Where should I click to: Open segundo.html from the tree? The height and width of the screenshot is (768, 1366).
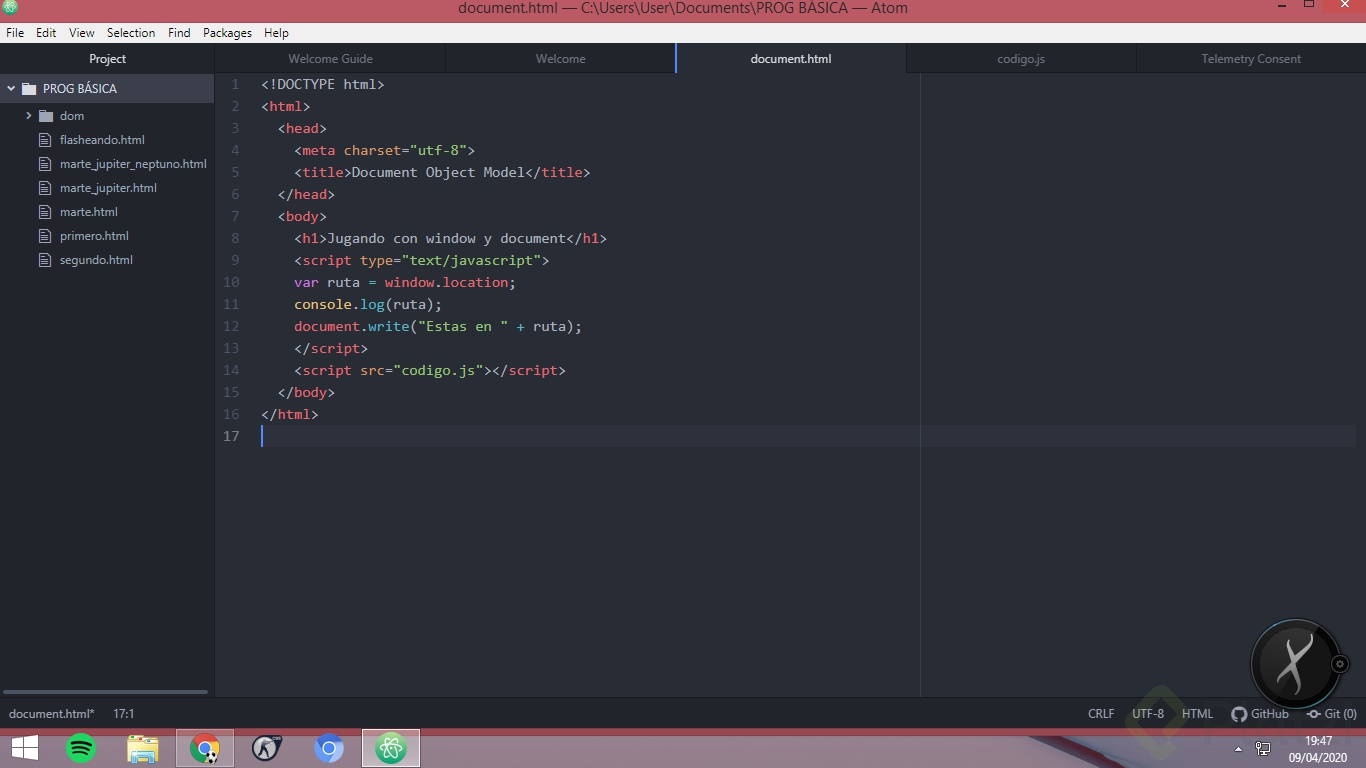96,260
